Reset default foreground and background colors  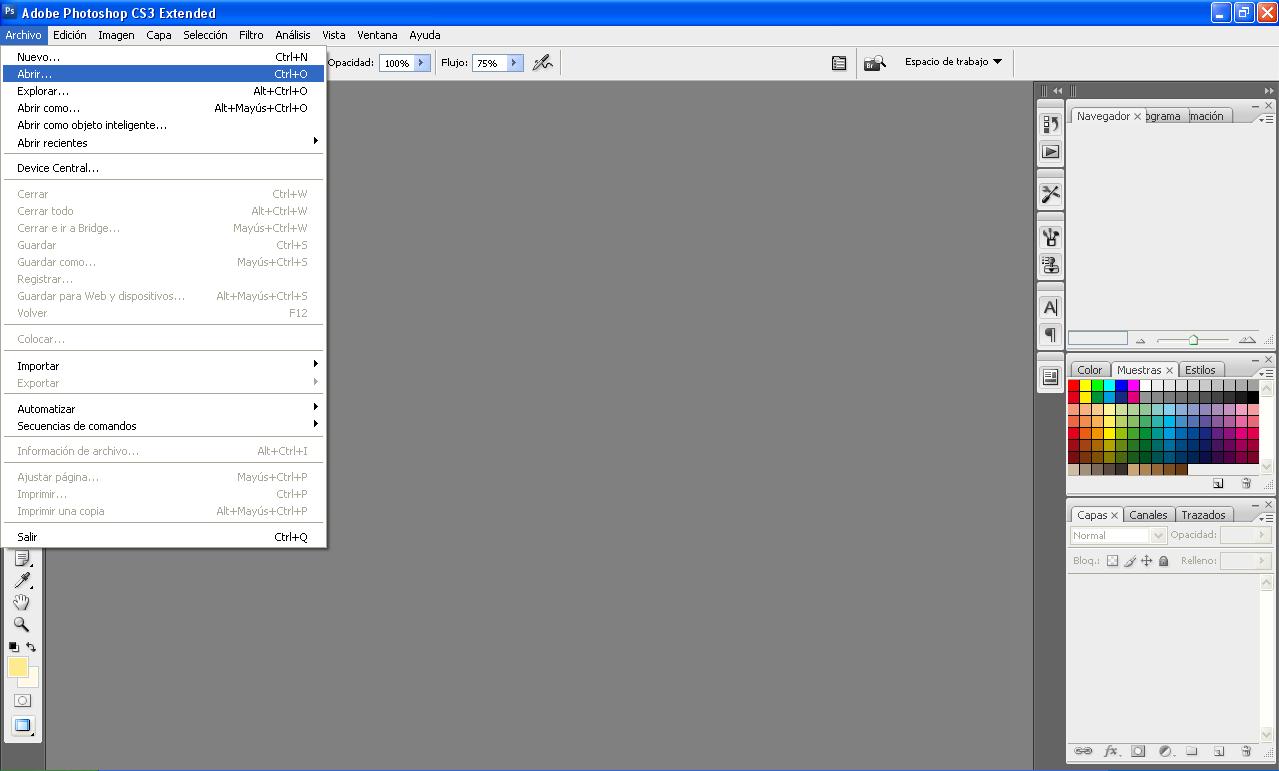click(14, 647)
